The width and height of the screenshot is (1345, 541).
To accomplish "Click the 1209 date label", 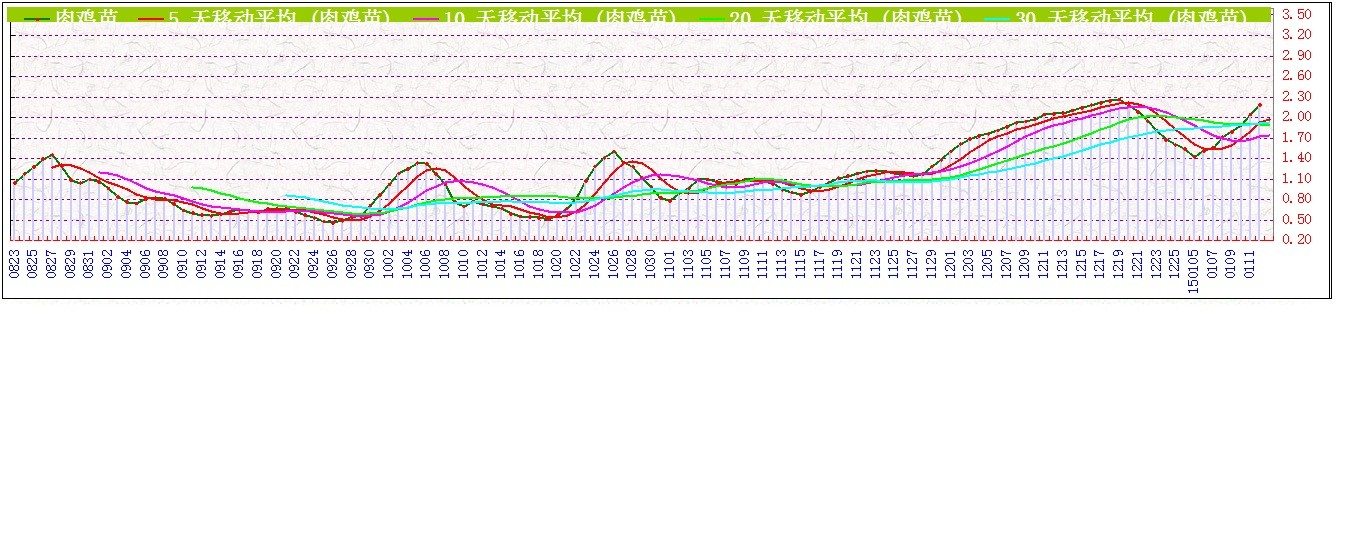I will pyautogui.click(x=1024, y=263).
